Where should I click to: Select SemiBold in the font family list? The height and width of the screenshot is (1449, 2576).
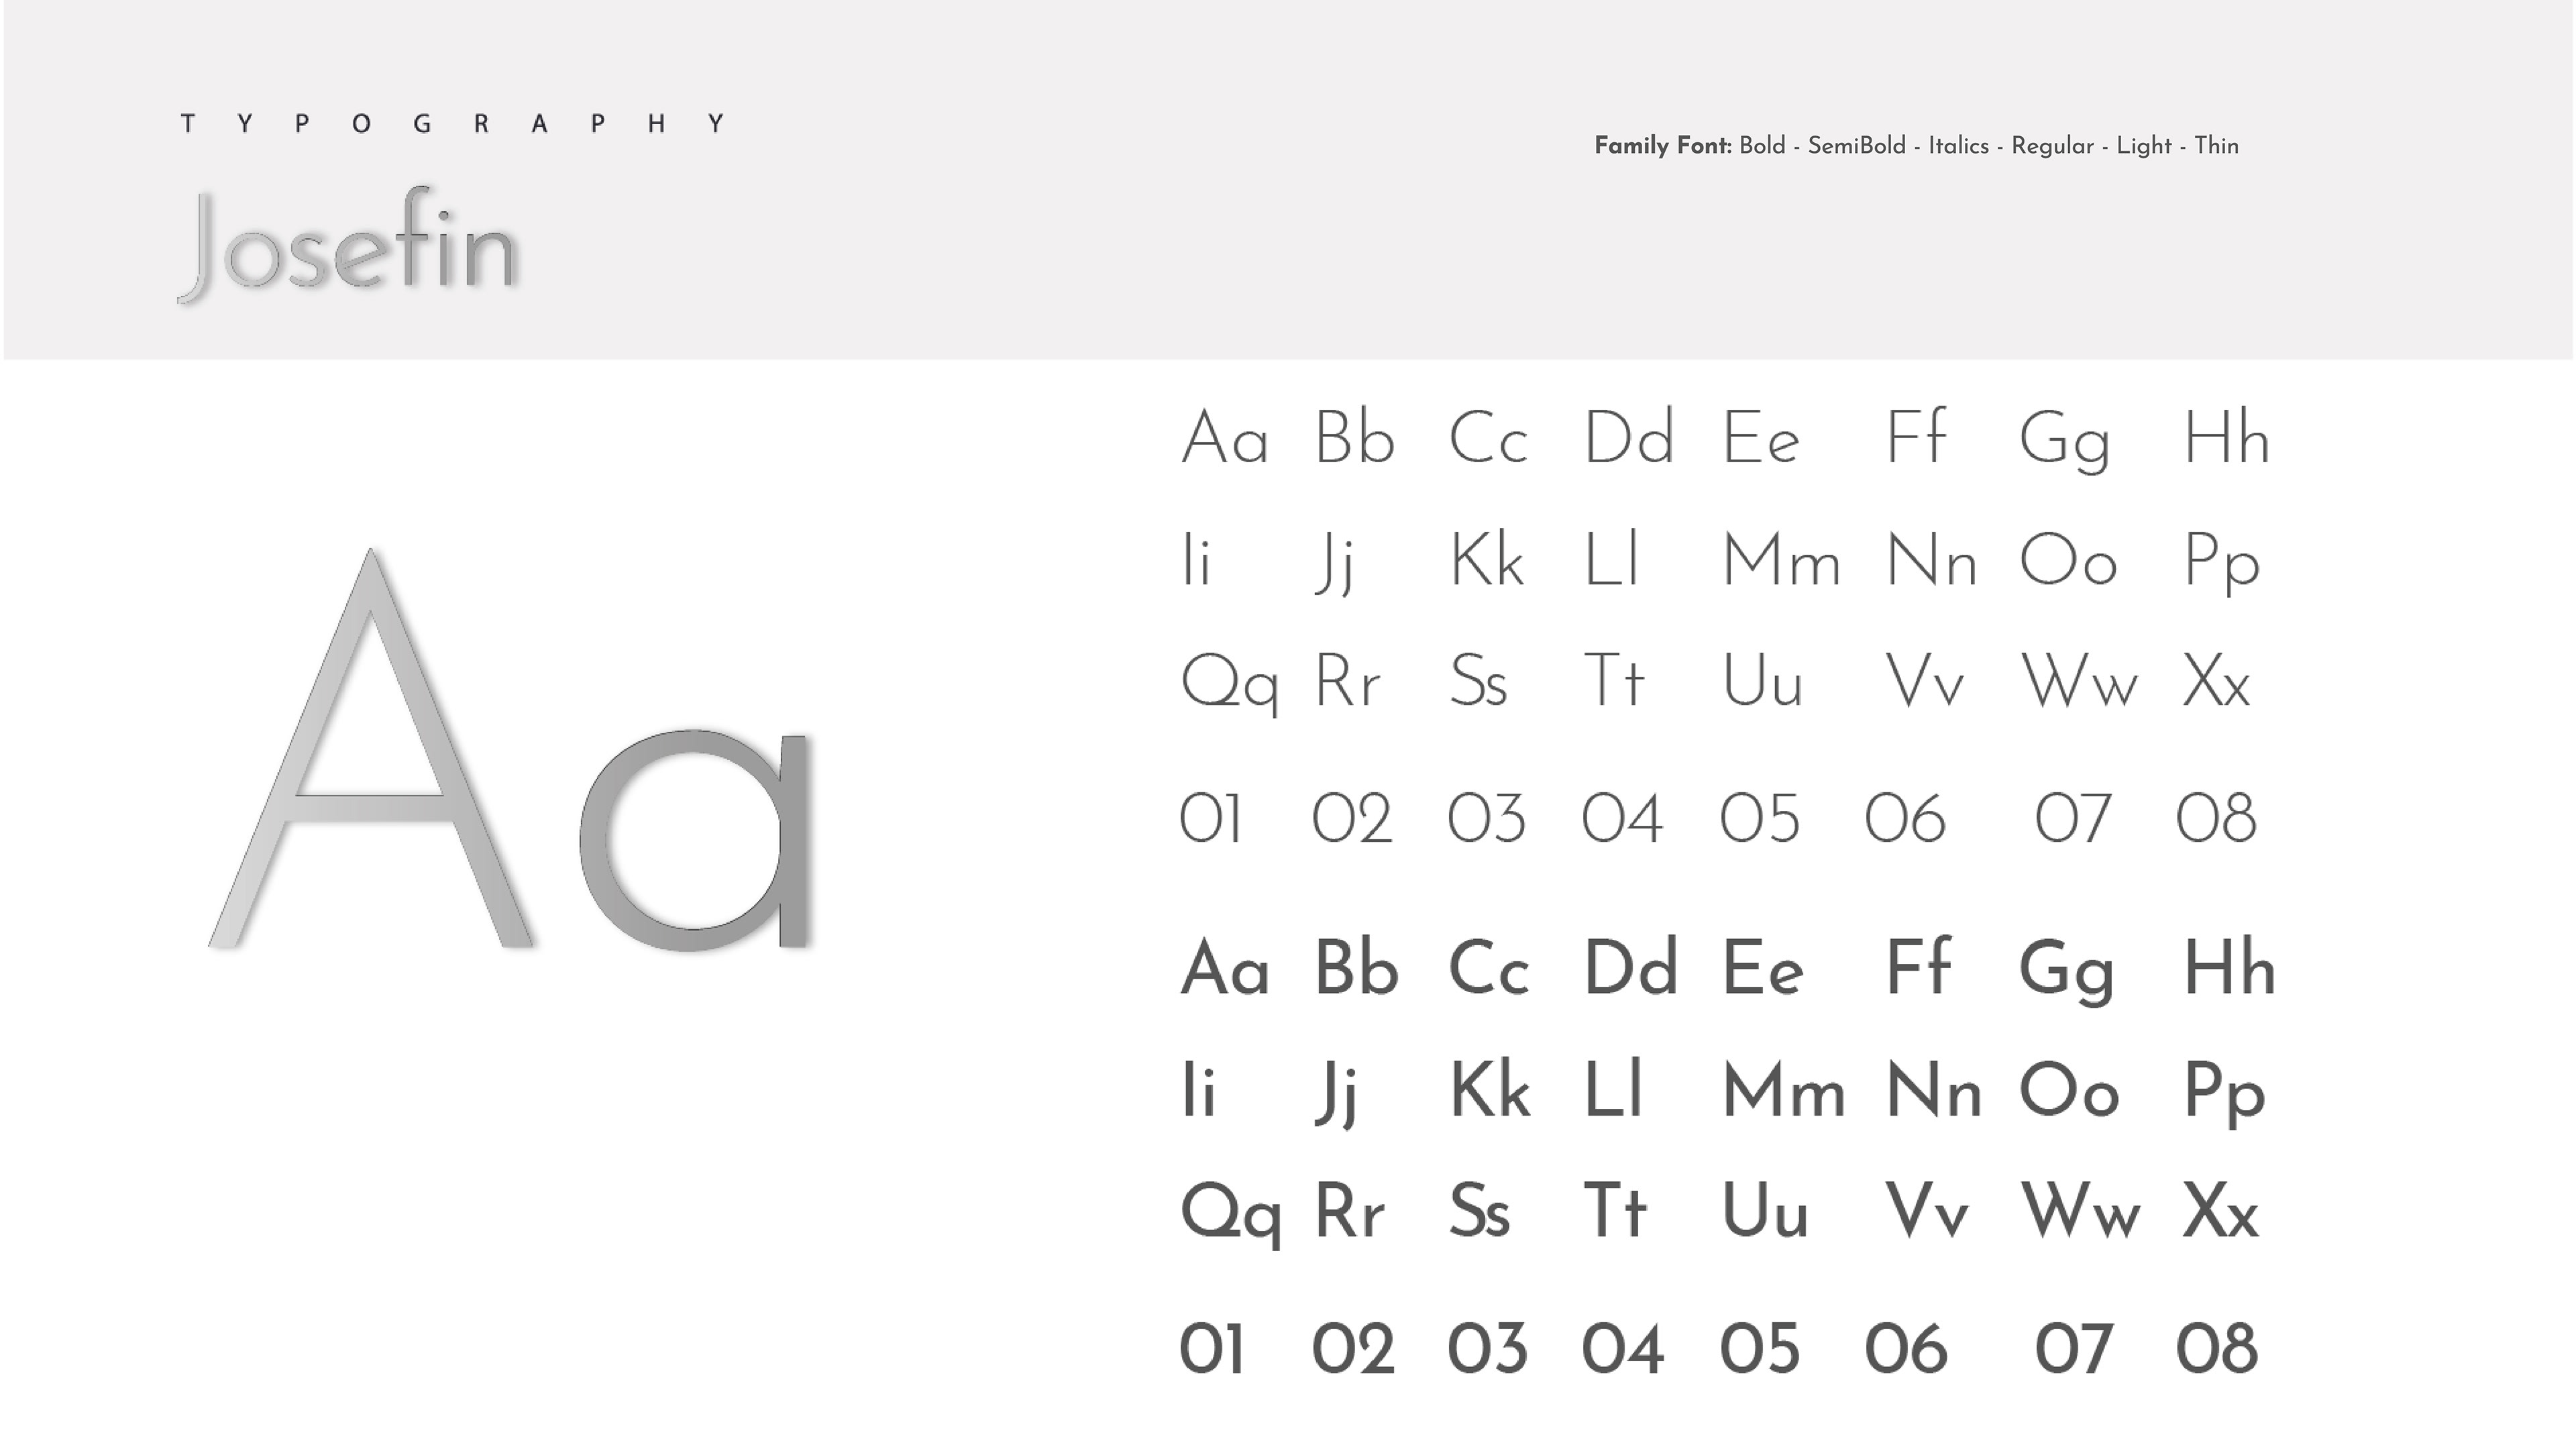click(x=1856, y=146)
